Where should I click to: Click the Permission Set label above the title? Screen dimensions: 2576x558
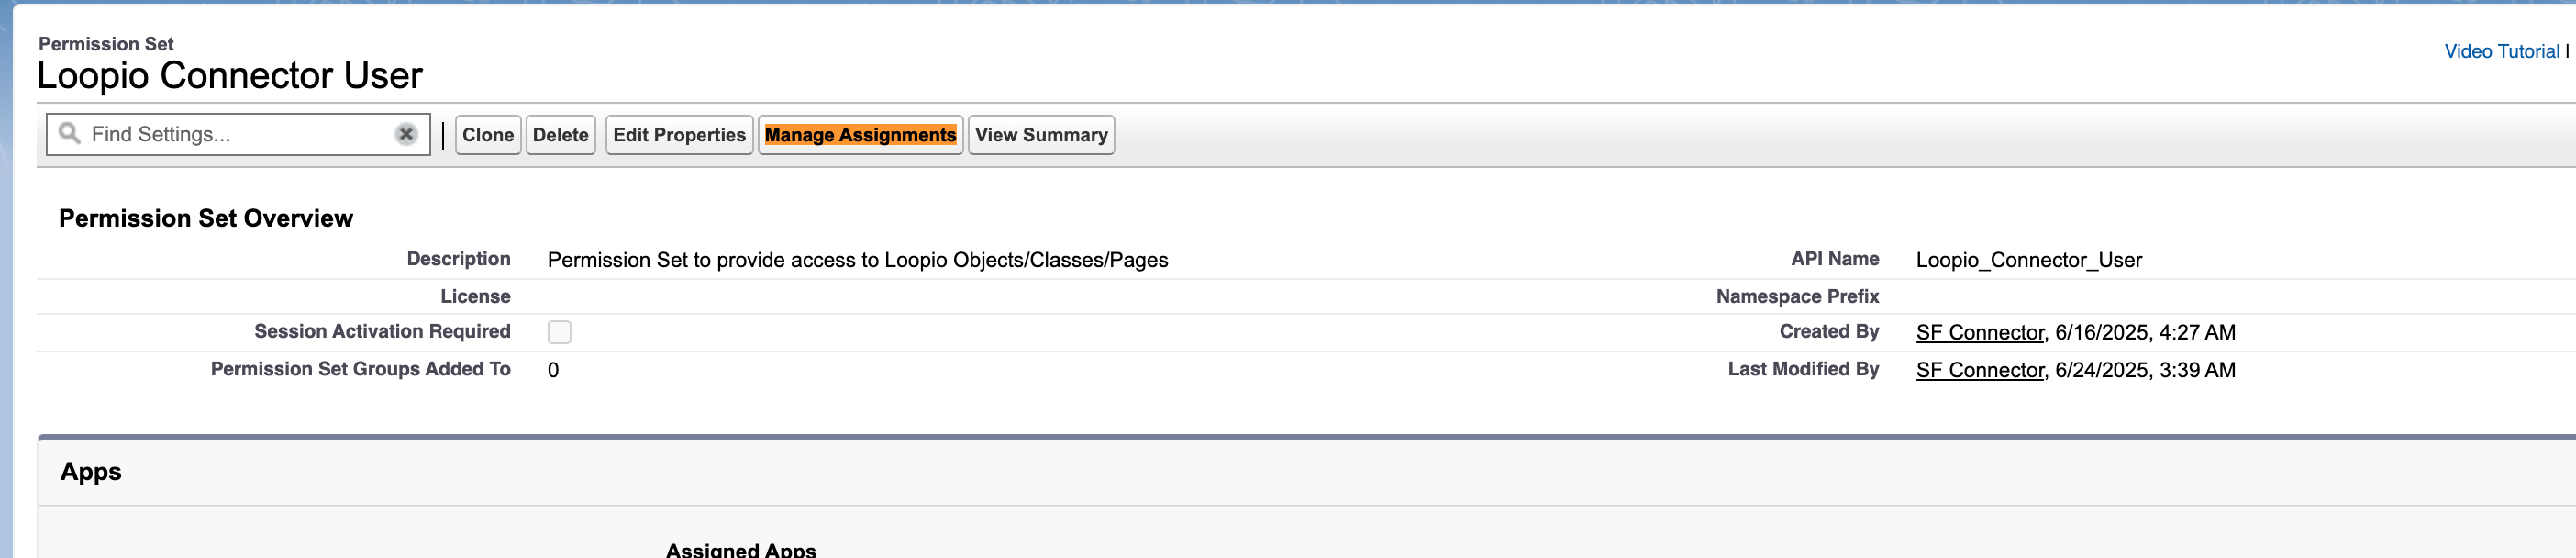pyautogui.click(x=106, y=44)
